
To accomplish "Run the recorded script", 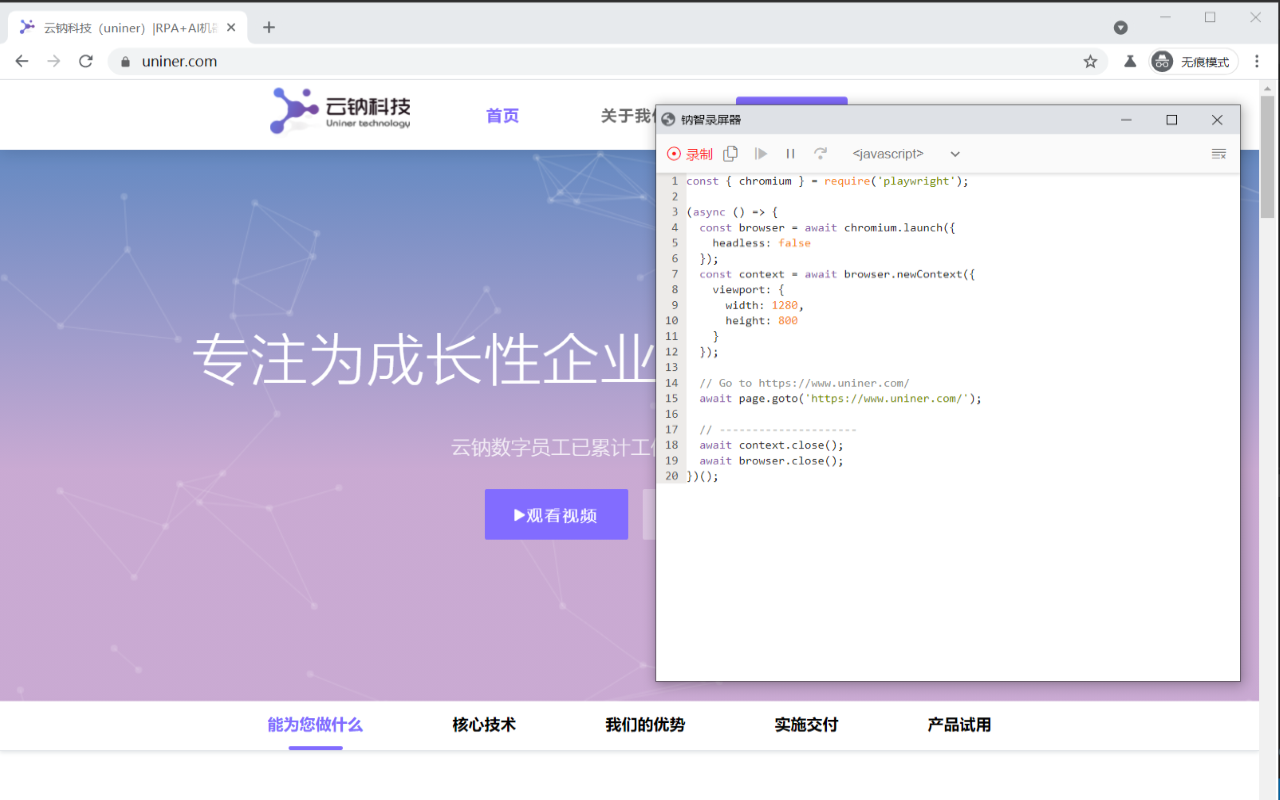I will click(760, 153).
